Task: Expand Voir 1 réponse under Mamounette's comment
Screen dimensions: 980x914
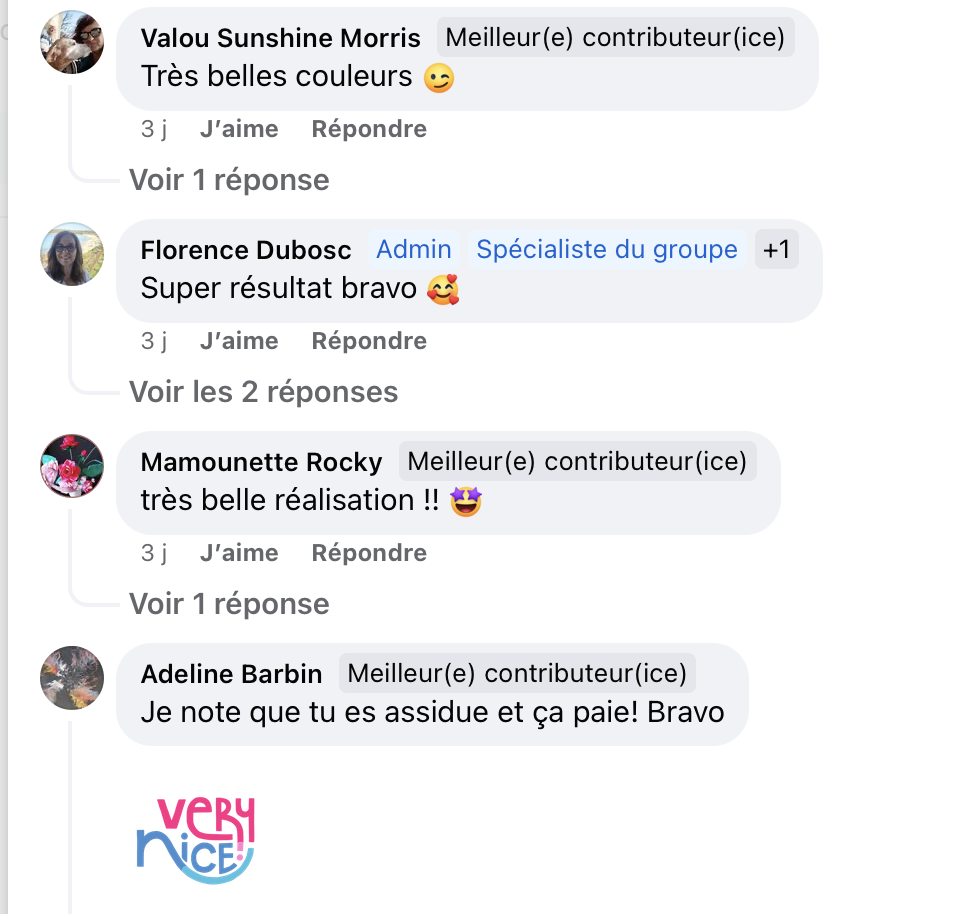Action: [x=229, y=604]
